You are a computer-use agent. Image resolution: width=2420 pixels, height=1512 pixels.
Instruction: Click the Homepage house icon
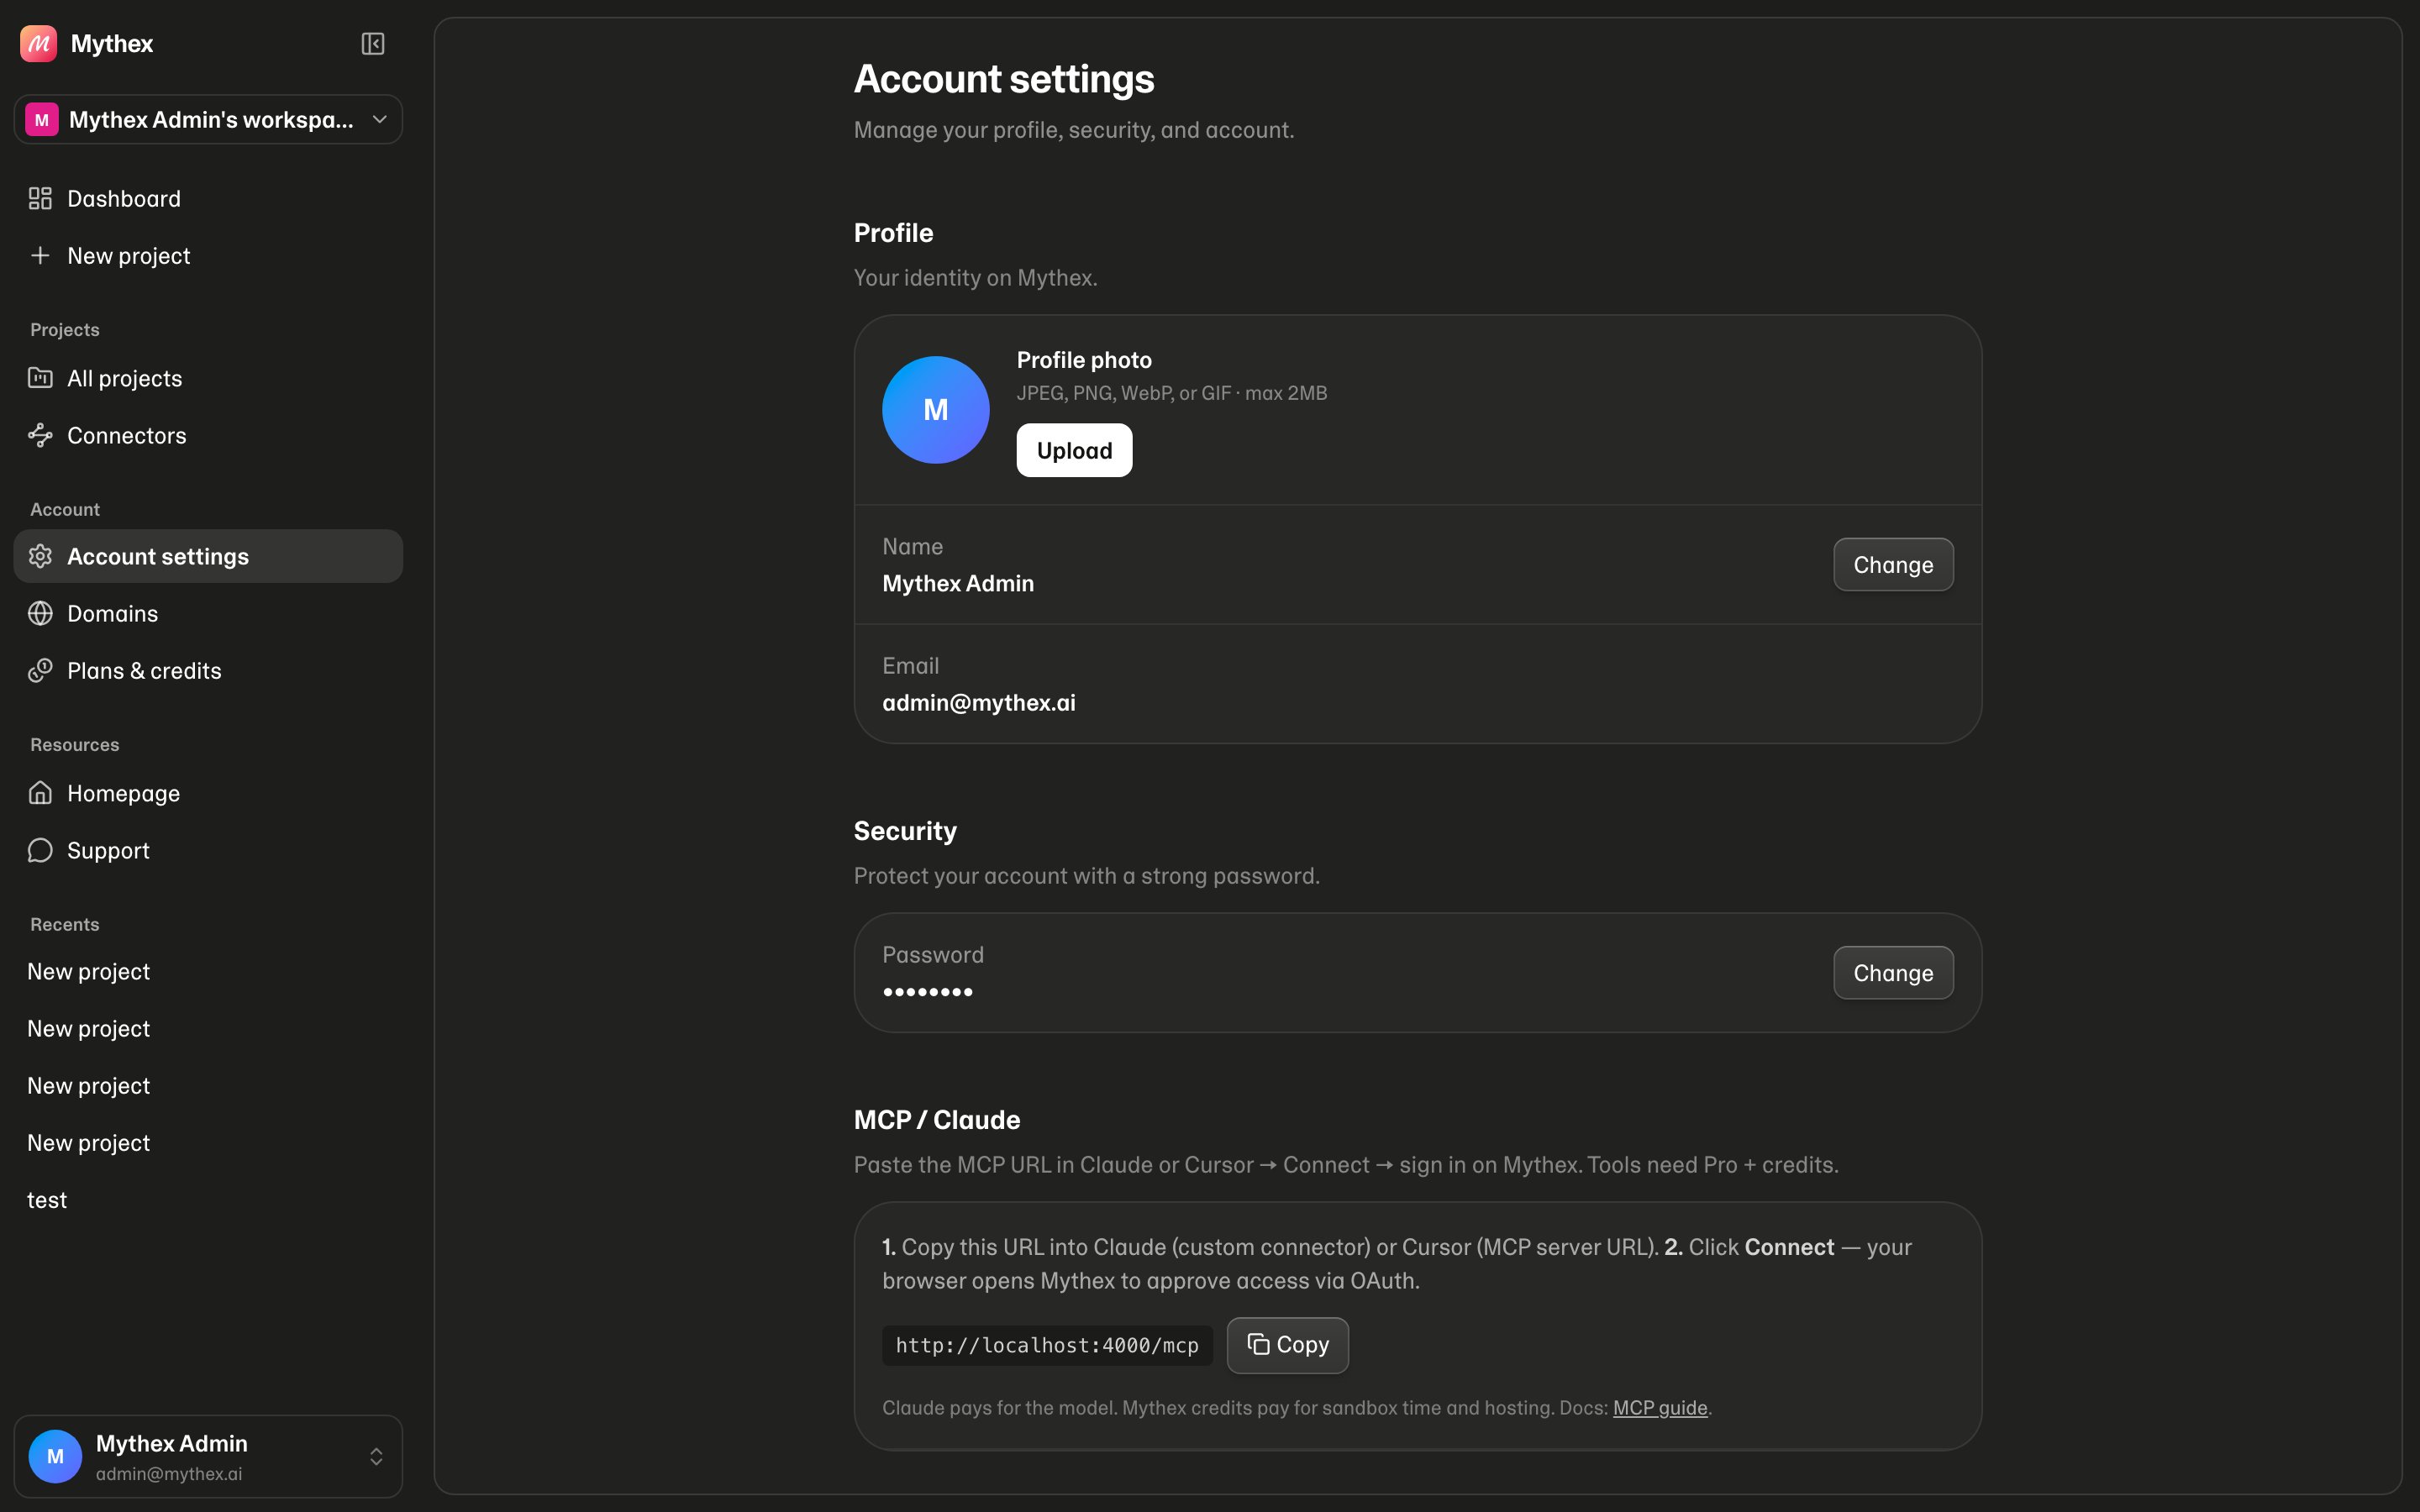[x=40, y=793]
